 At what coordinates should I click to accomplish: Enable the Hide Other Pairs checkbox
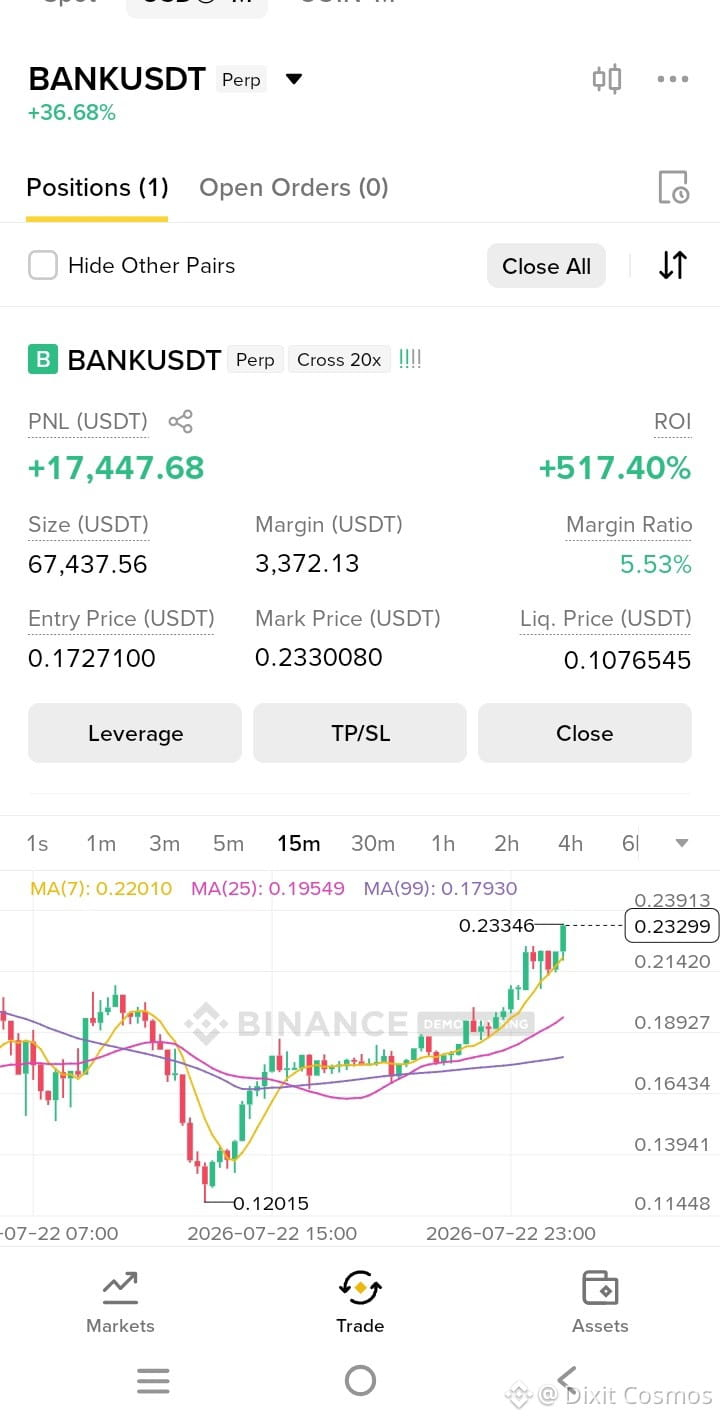pos(43,265)
